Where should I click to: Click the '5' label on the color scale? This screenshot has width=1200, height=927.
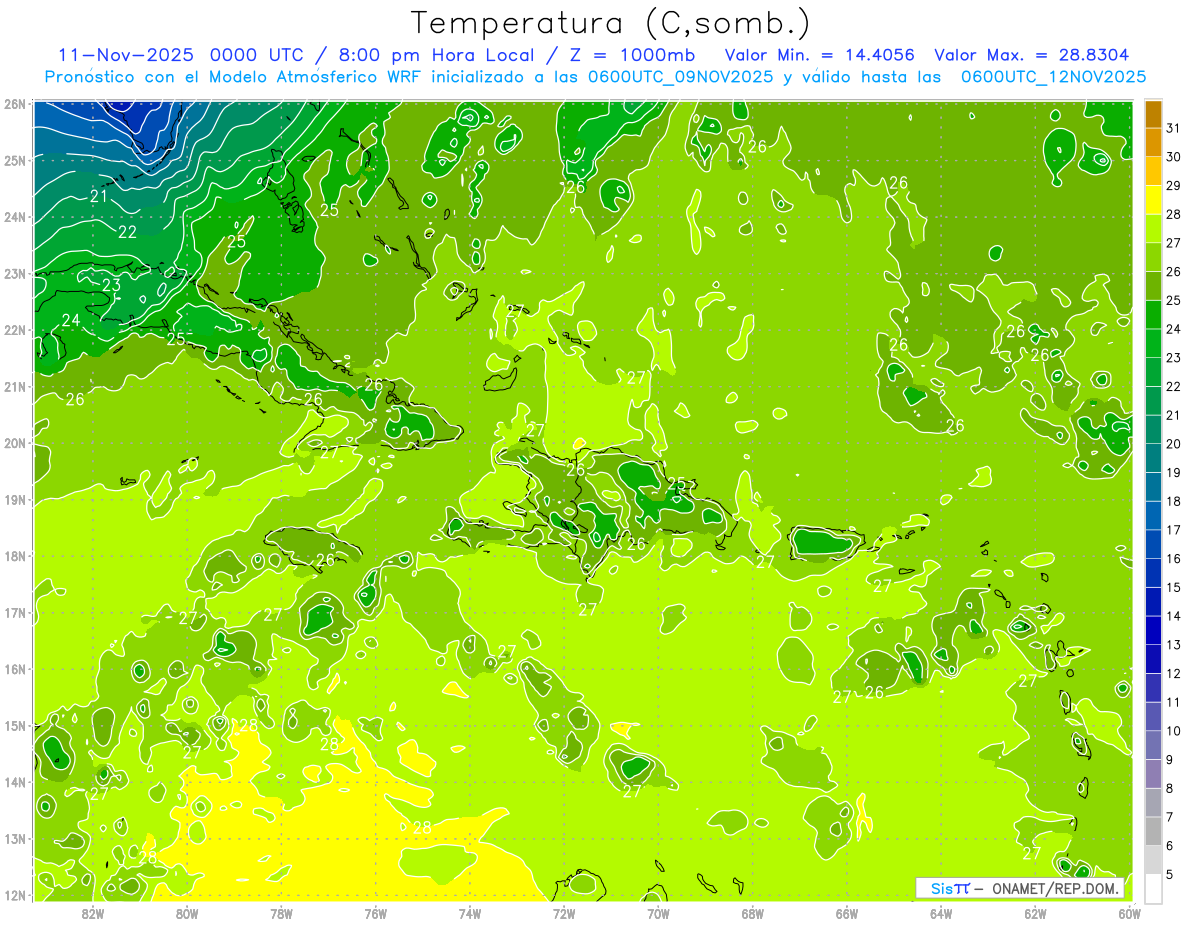[1170, 874]
